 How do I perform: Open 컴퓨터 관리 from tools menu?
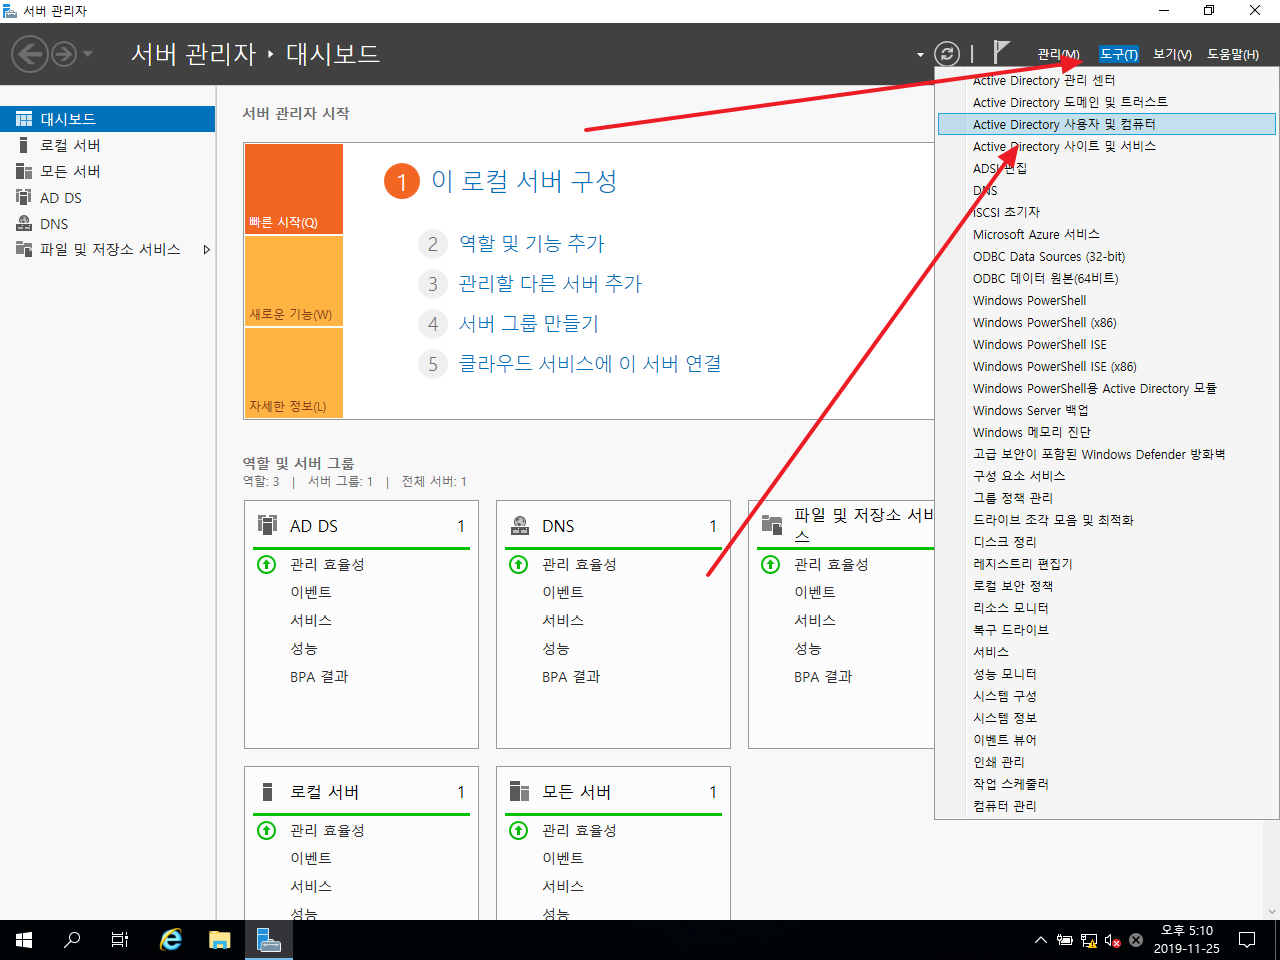click(x=1106, y=806)
